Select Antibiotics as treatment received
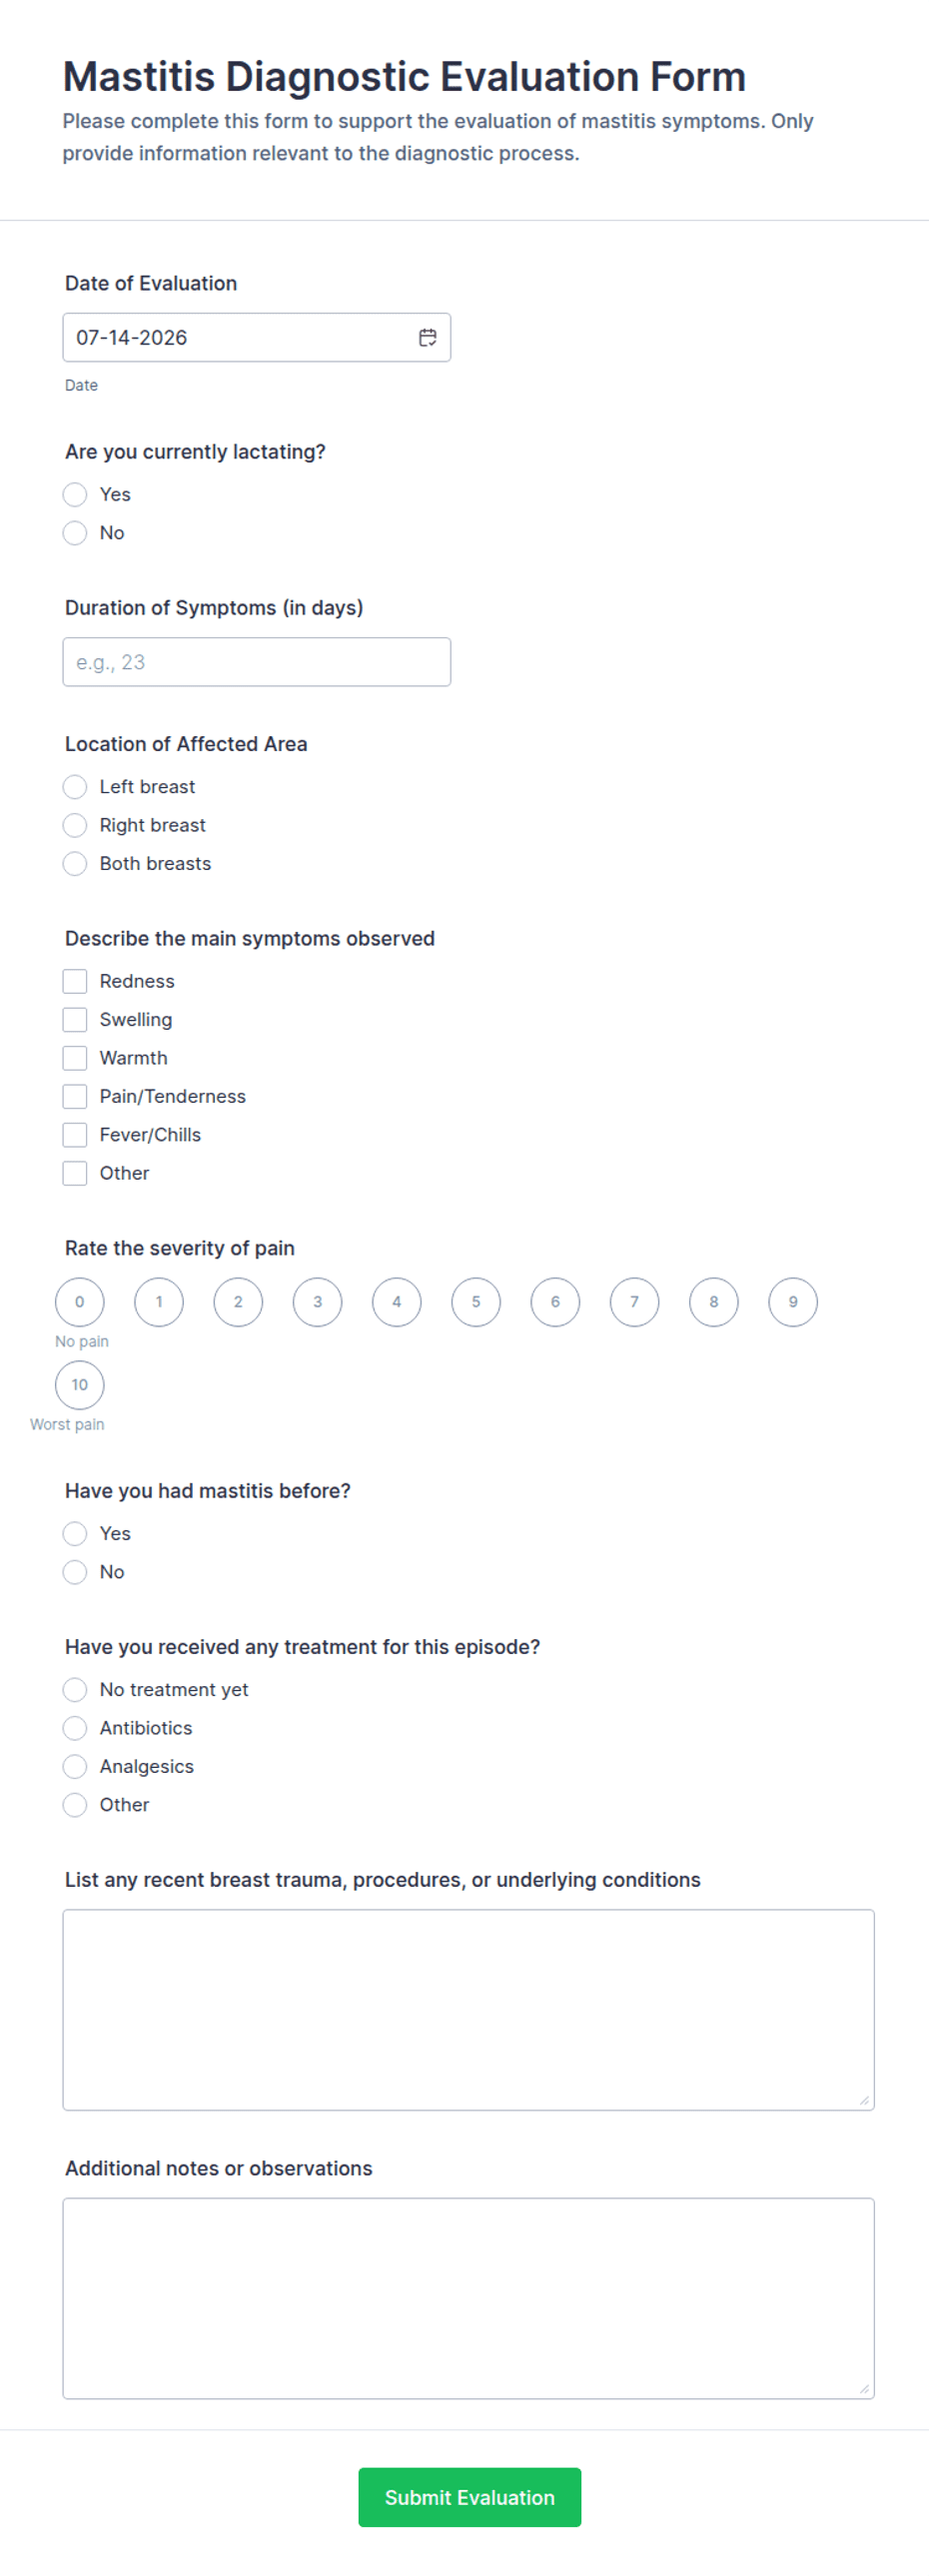929x2576 pixels. click(x=75, y=1728)
